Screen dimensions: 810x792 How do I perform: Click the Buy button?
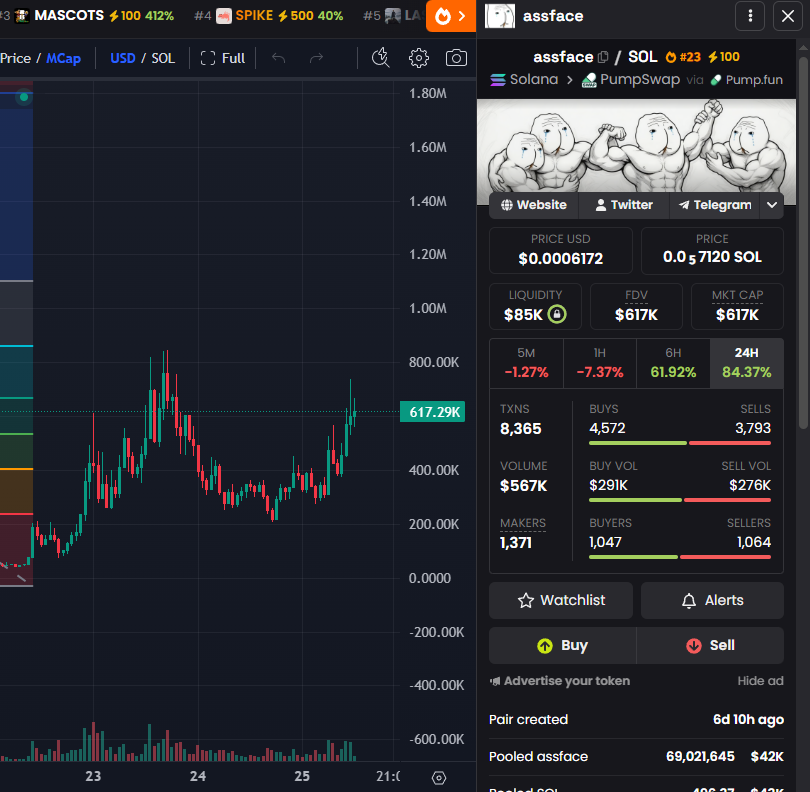coord(563,645)
